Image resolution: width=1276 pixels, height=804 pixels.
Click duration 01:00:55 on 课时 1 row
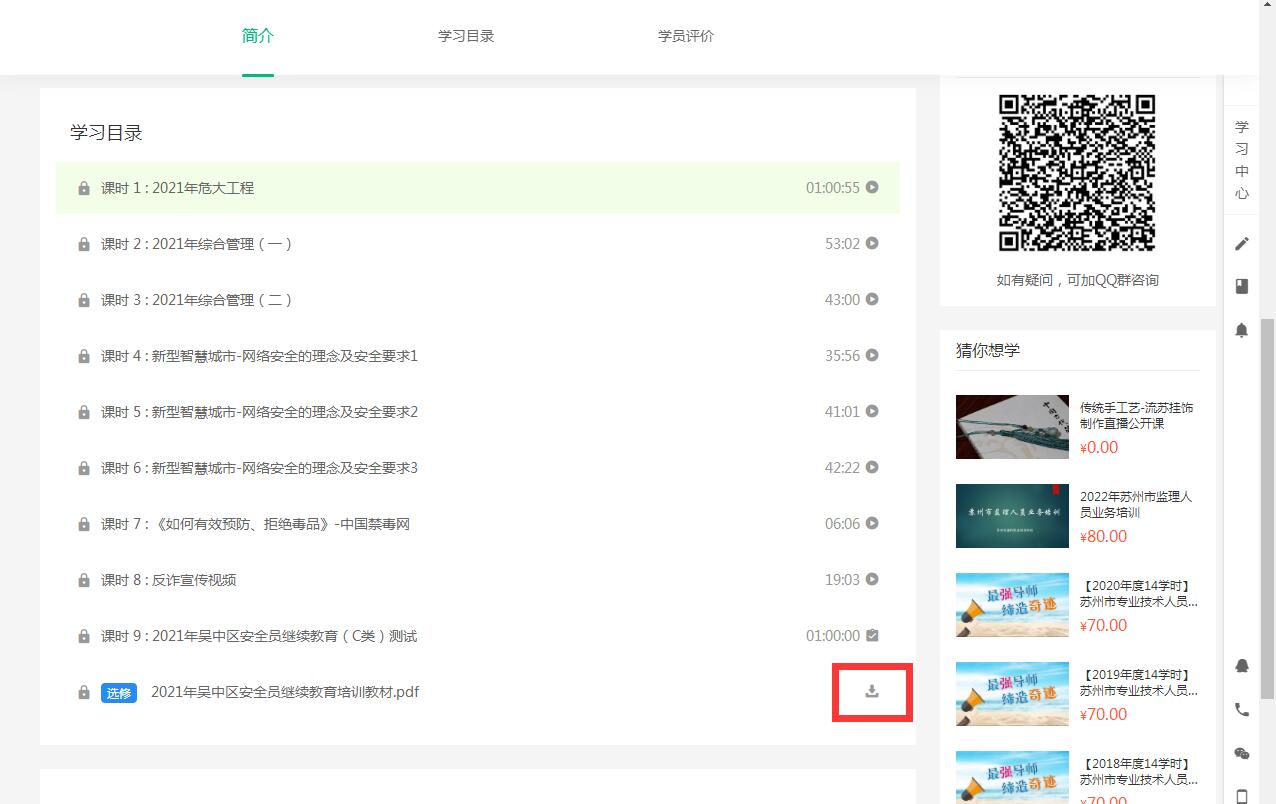click(x=833, y=188)
